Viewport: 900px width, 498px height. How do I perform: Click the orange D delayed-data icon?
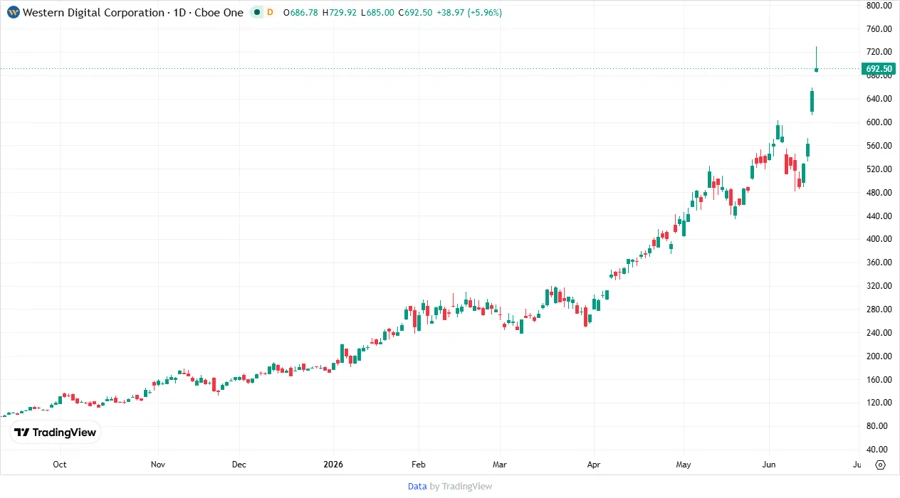tap(270, 12)
